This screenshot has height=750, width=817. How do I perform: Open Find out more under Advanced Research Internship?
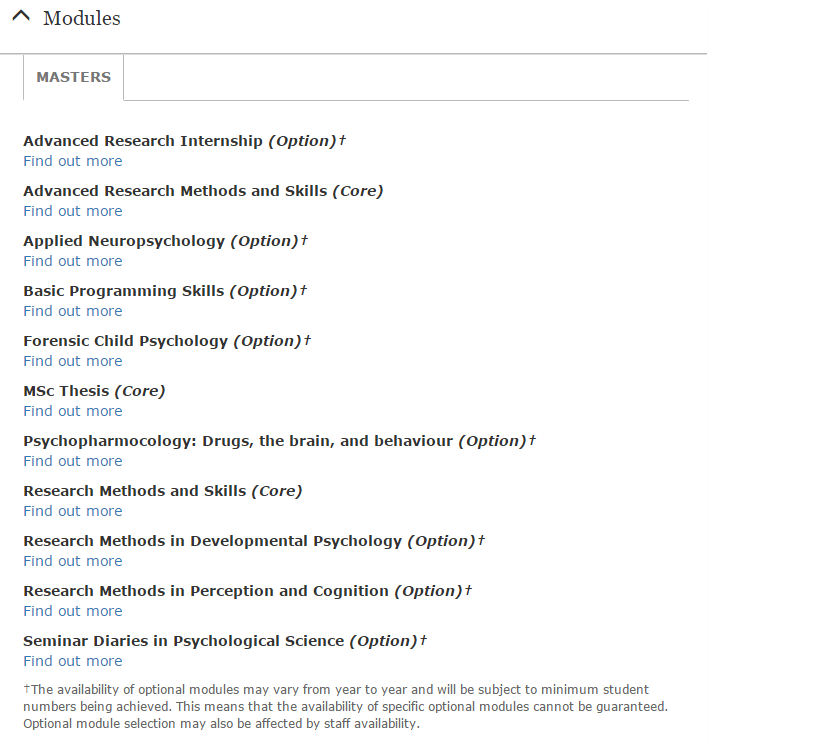coord(73,161)
